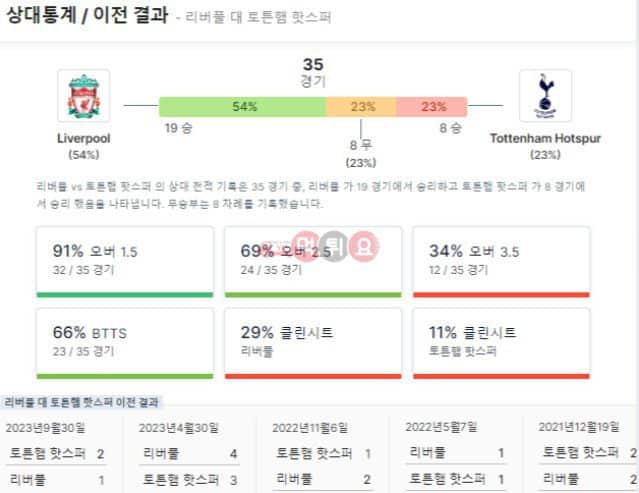Open the 2023년9월30일 match result

[56, 455]
